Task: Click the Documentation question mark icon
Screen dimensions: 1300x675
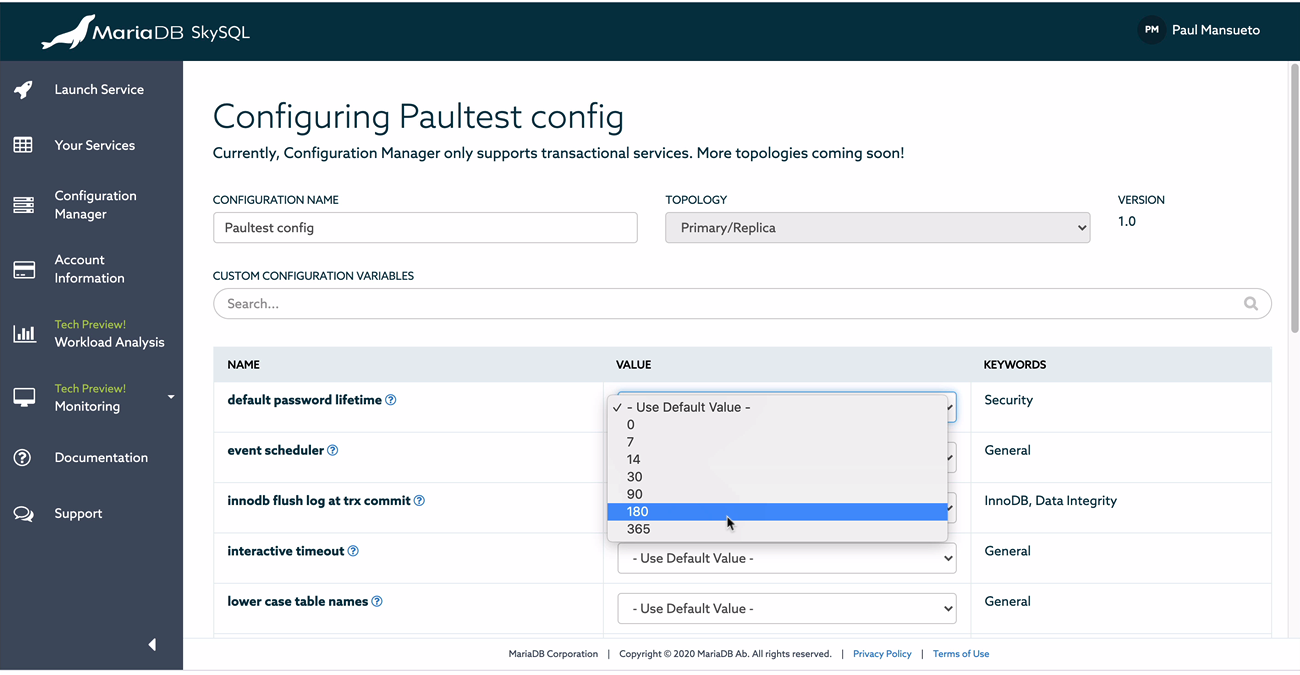Action: point(23,458)
